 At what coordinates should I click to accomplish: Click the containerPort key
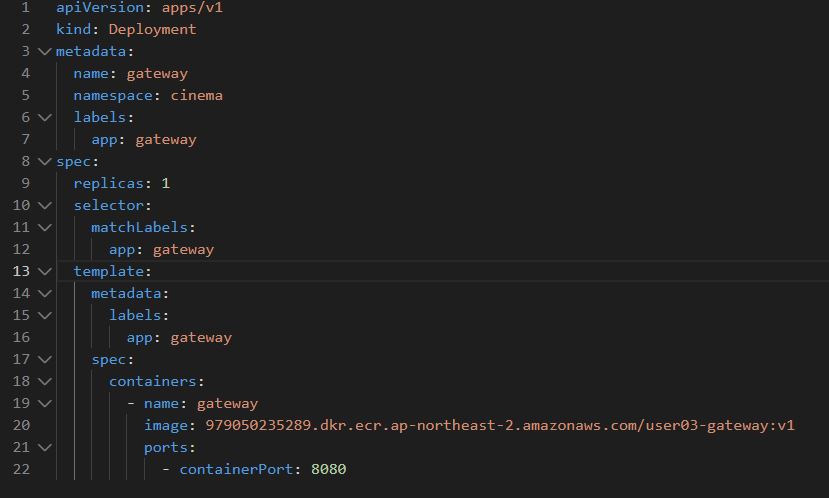coord(236,469)
